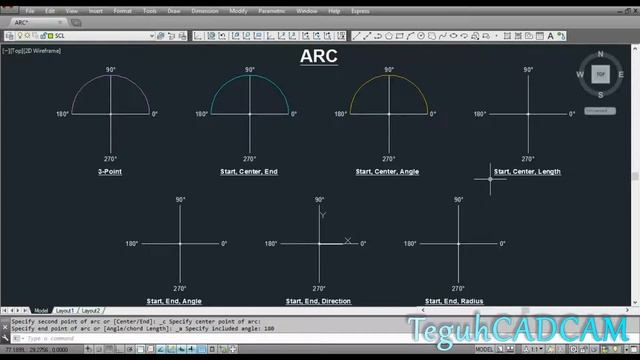Image resolution: width=640 pixels, height=360 pixels.
Task: Select the Region tool
Action: 529,36
